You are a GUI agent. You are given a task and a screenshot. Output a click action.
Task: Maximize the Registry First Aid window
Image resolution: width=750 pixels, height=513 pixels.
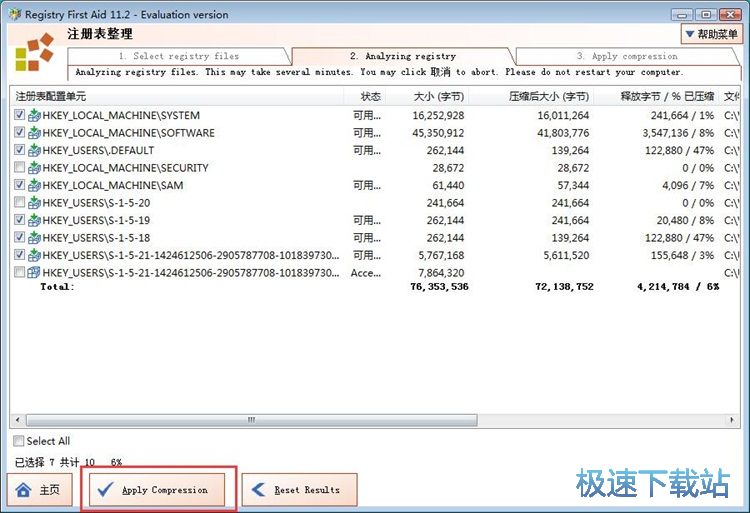[x=706, y=14]
